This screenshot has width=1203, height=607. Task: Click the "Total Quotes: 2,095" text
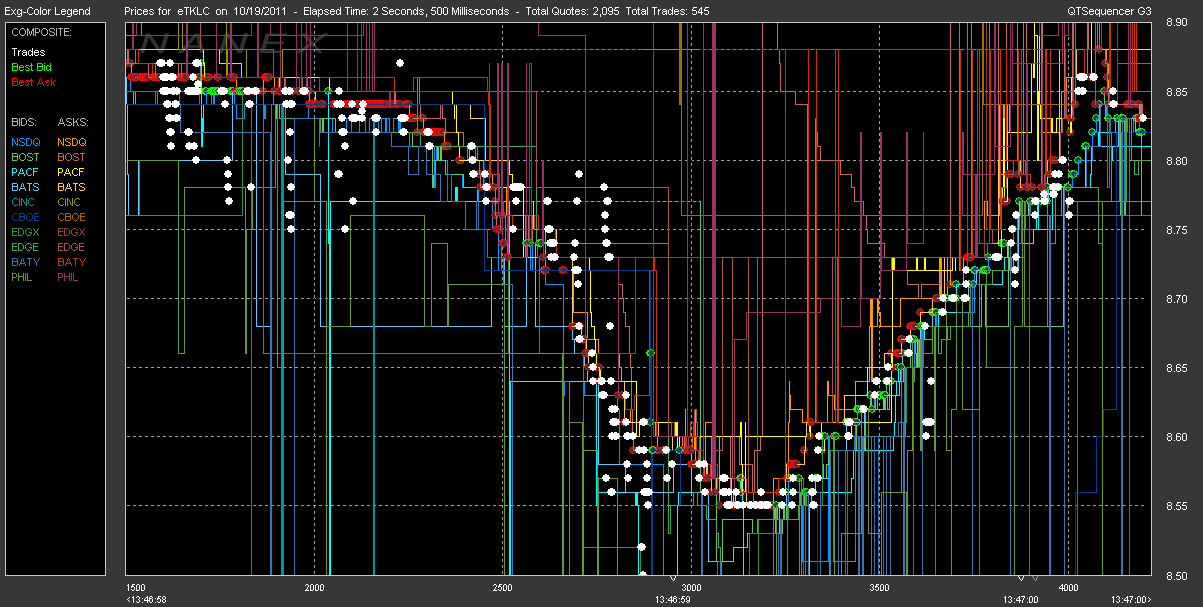574,11
